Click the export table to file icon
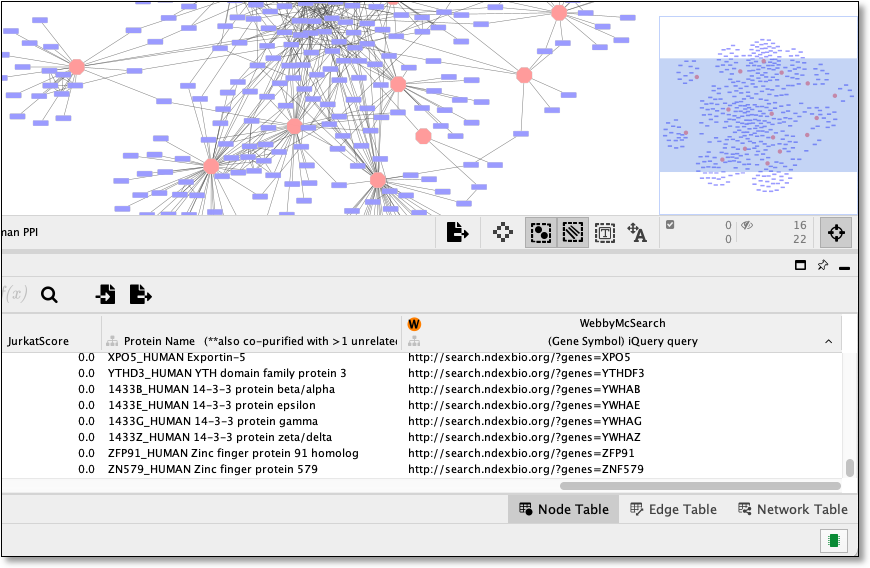Viewport: 870px width, 568px height. [x=140, y=294]
